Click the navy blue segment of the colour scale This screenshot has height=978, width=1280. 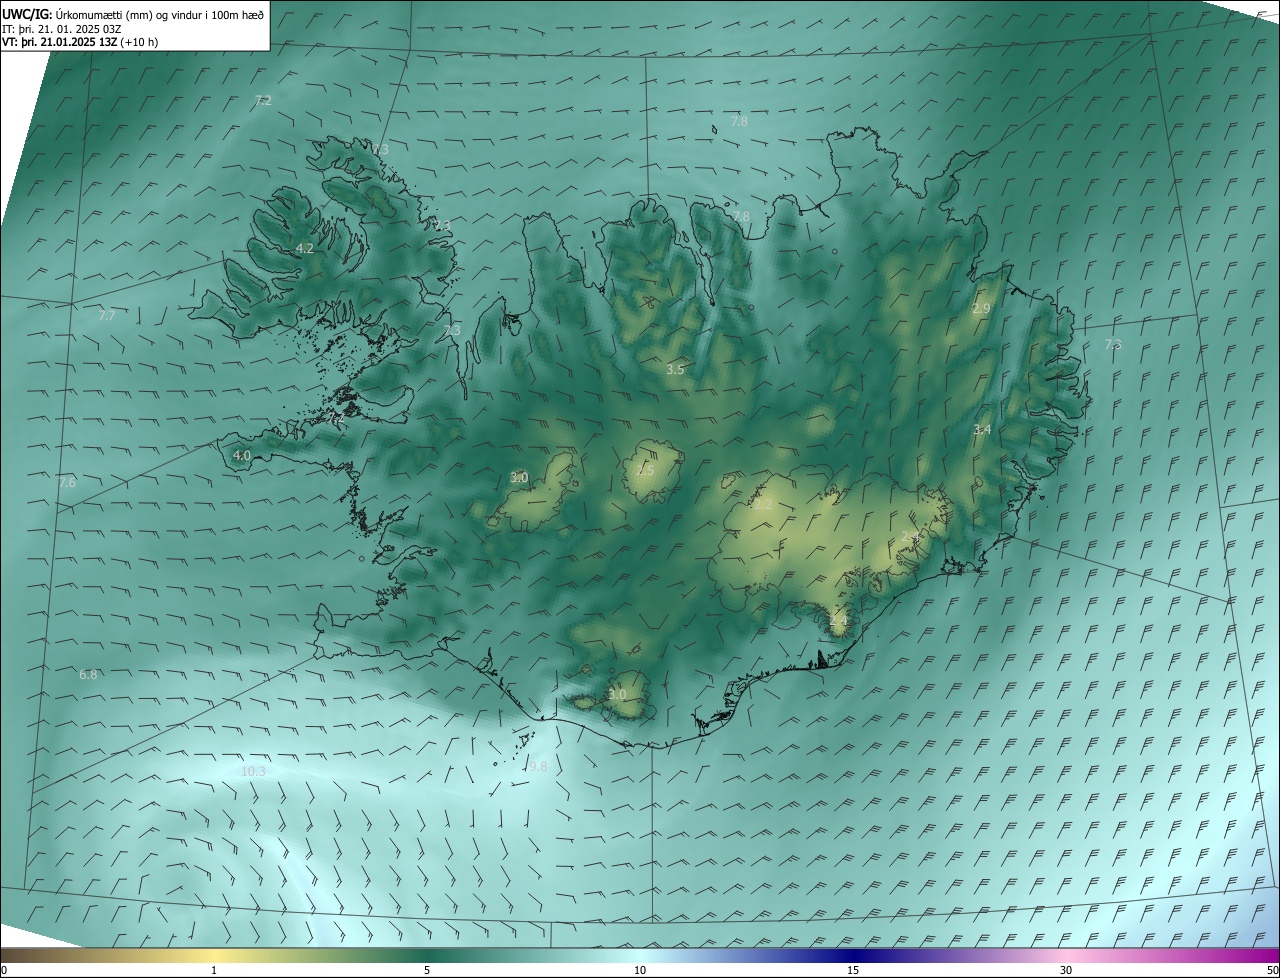pyautogui.click(x=853, y=955)
